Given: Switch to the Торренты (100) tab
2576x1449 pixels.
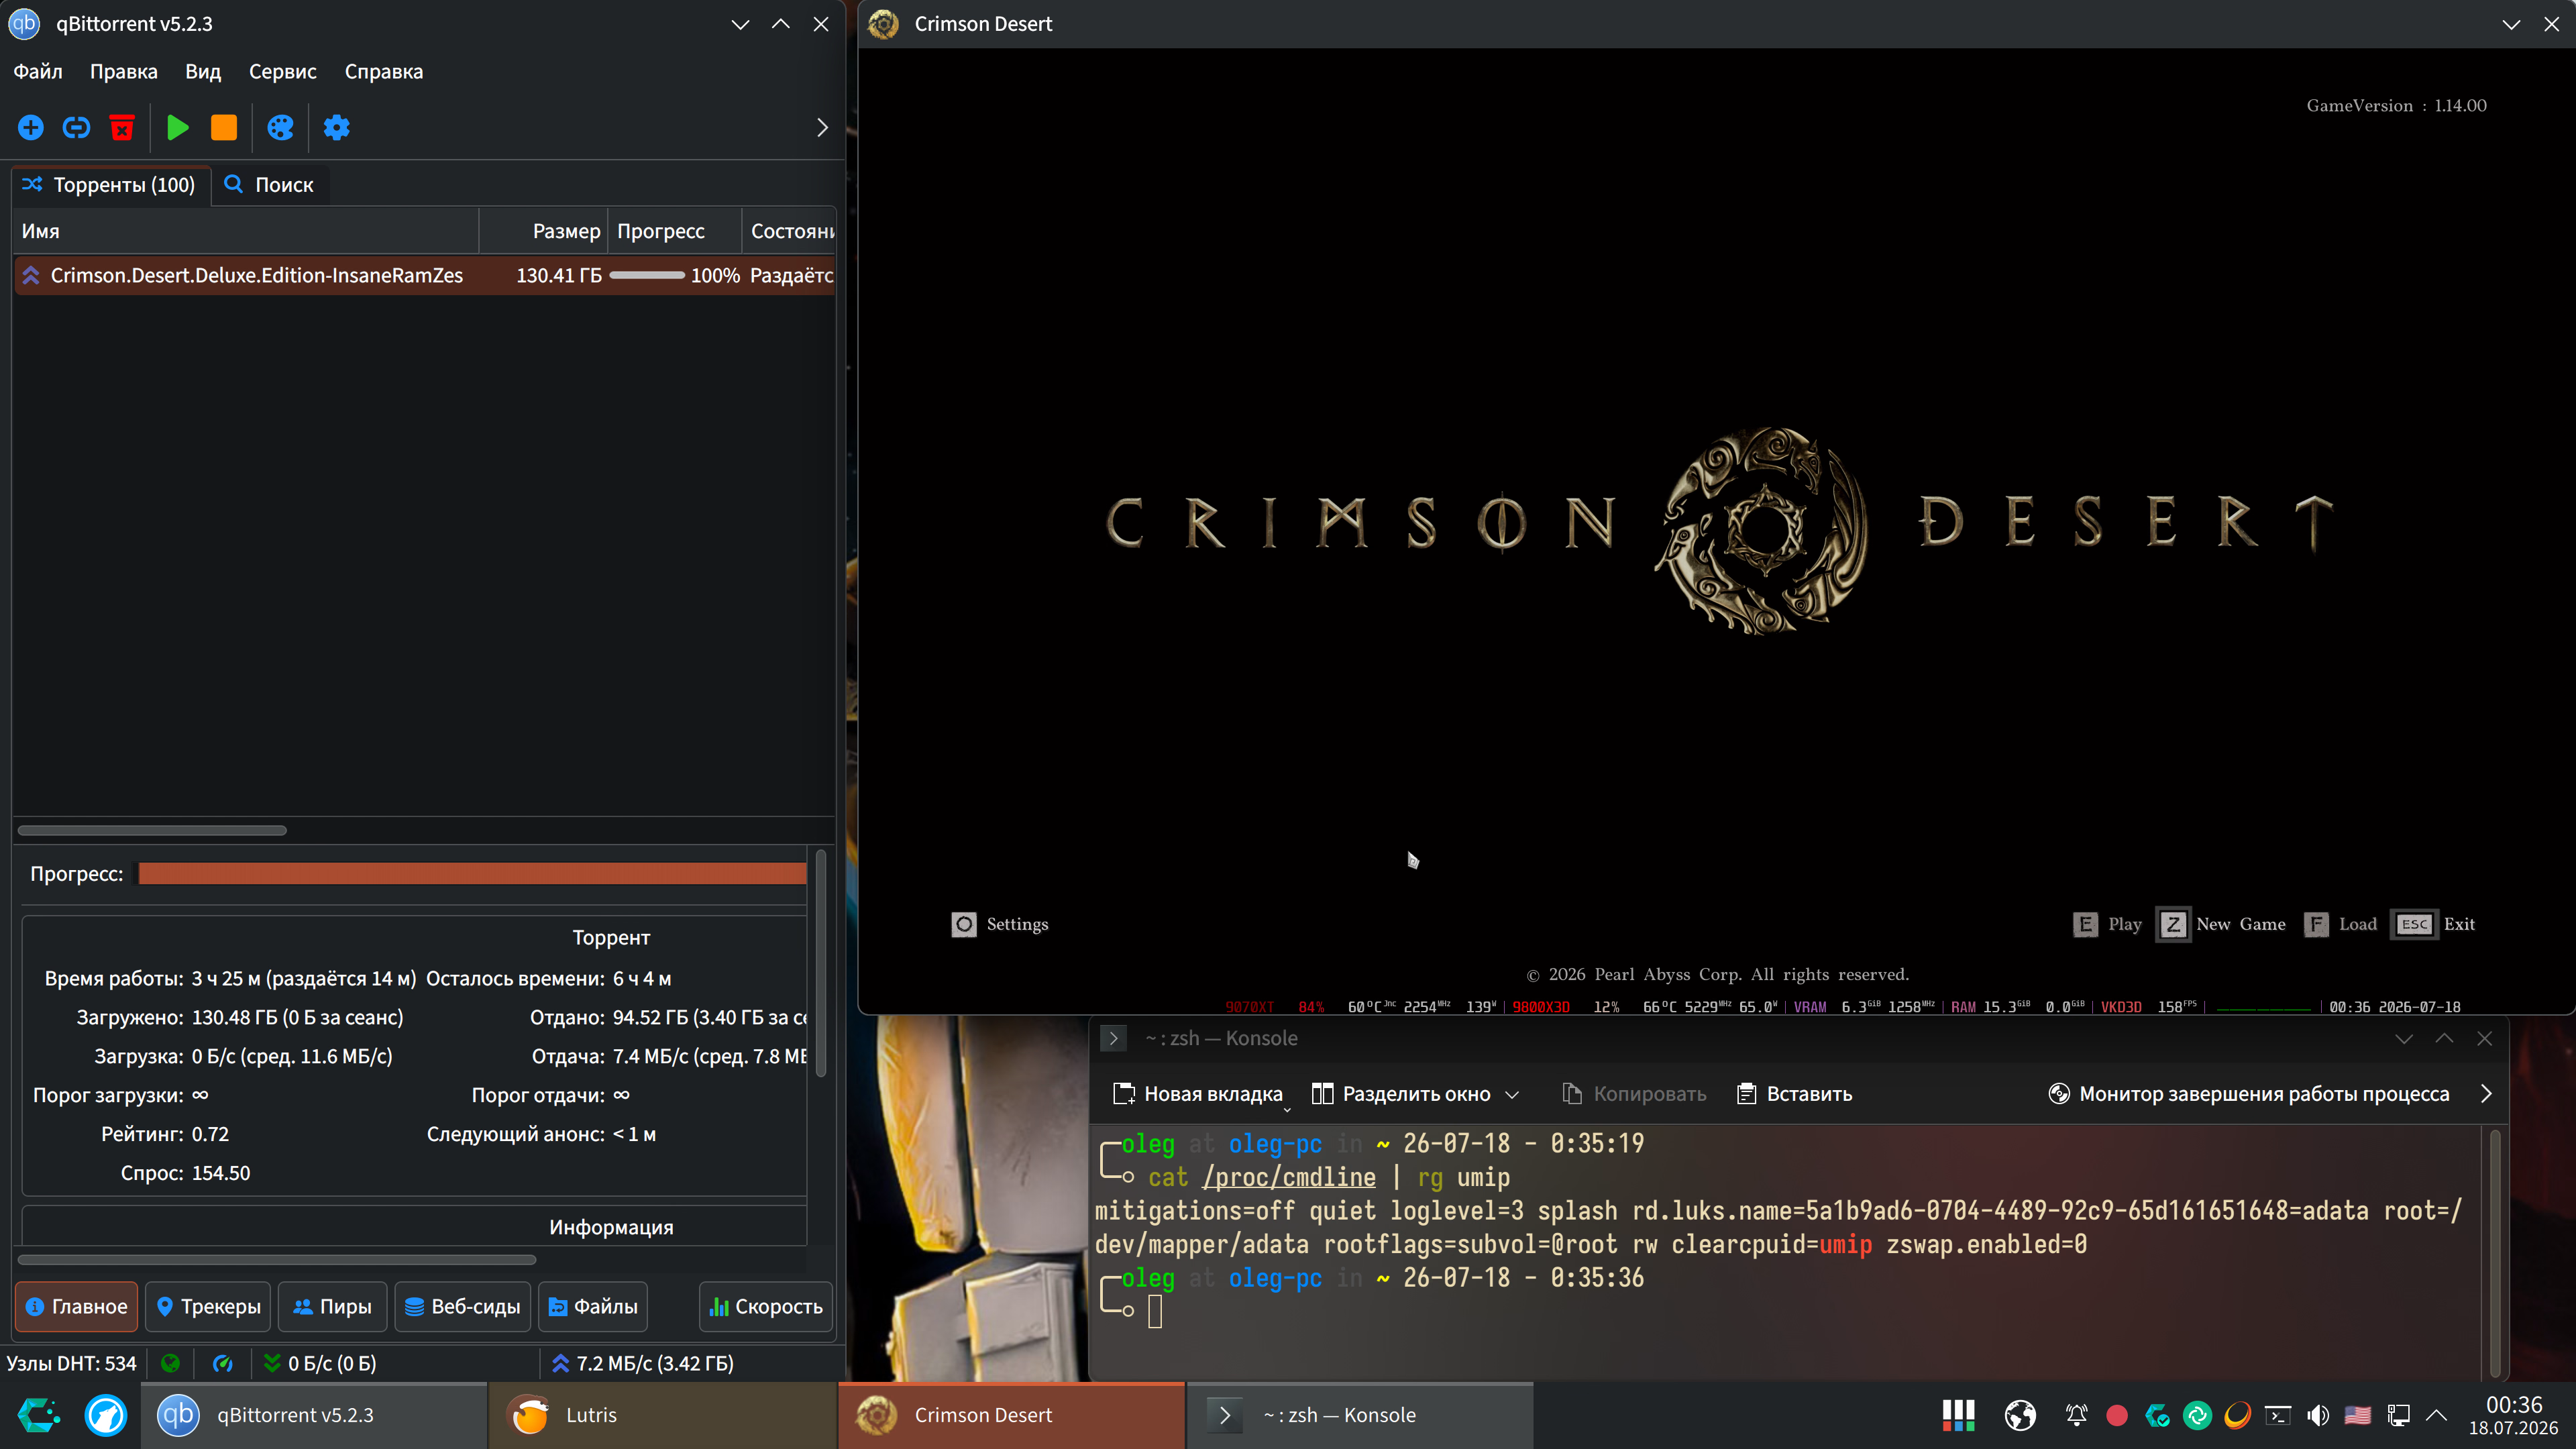Looking at the screenshot, I should (x=111, y=185).
